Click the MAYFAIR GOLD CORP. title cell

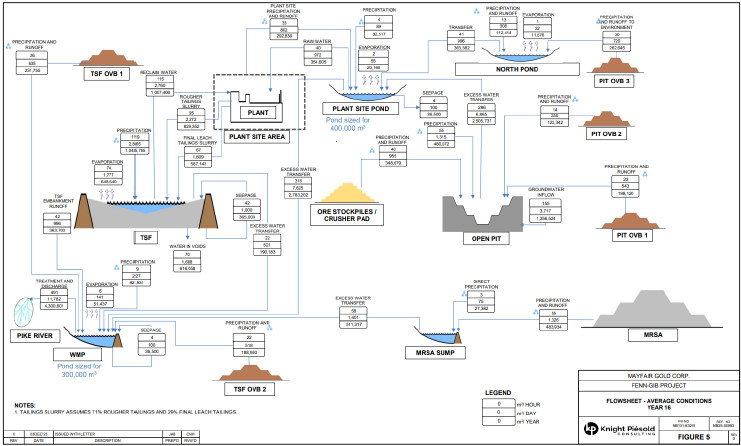(658, 376)
